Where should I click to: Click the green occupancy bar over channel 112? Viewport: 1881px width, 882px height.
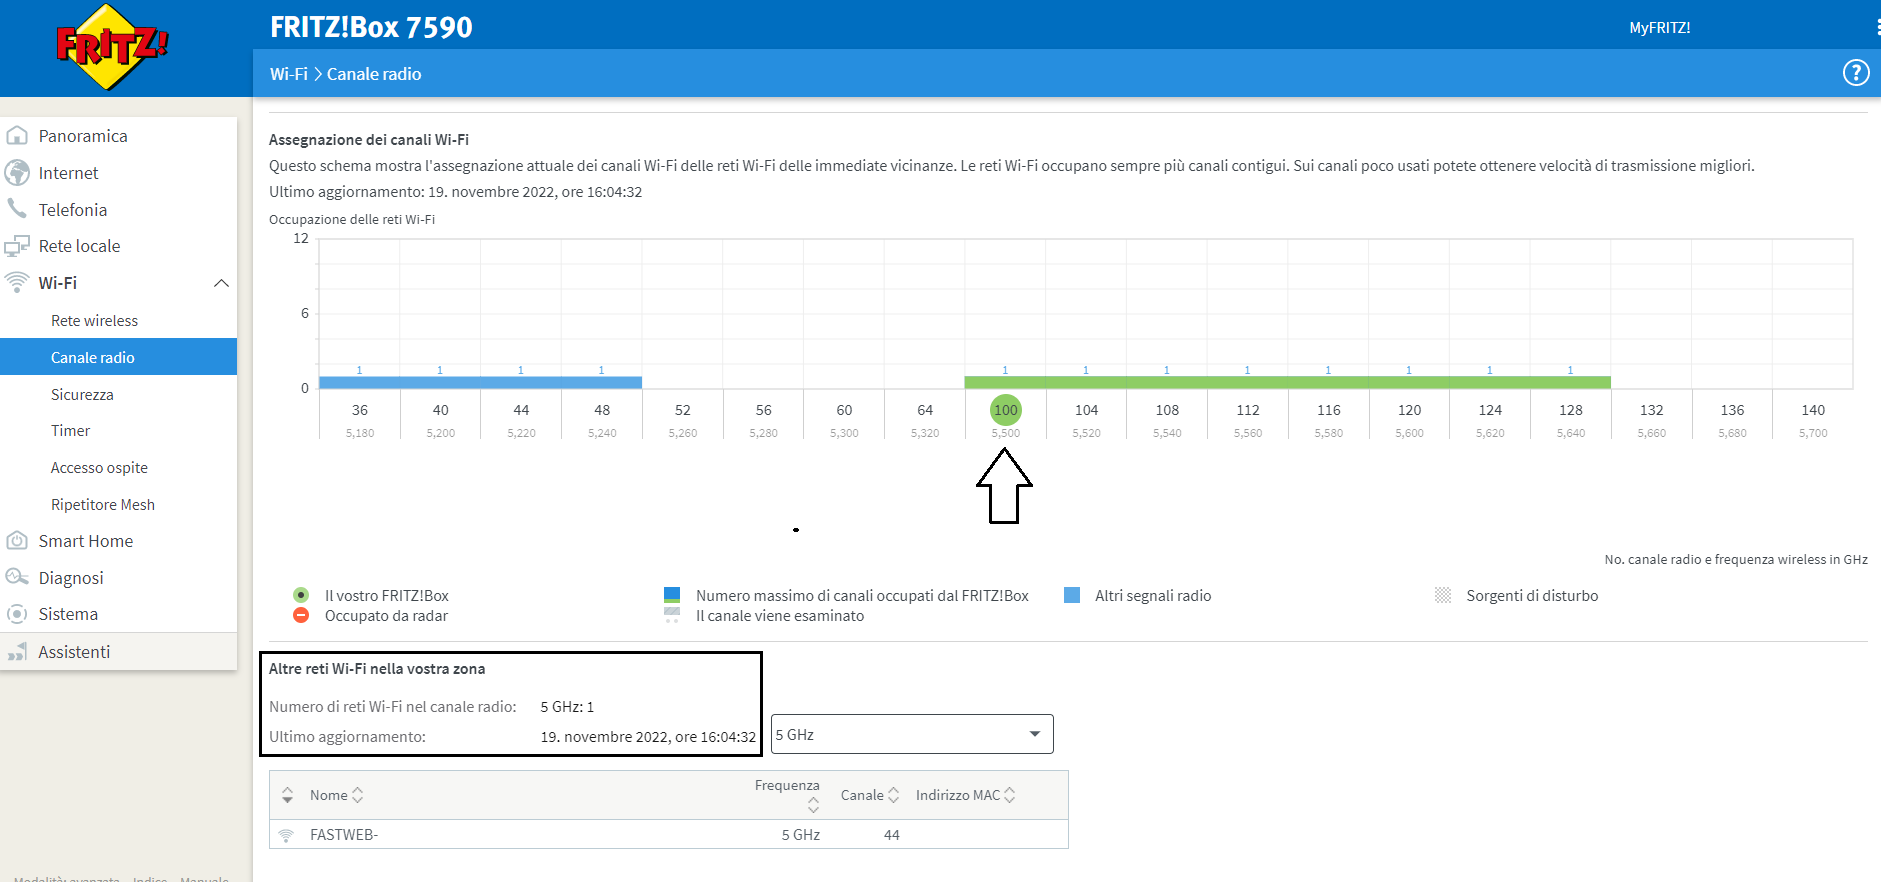click(x=1247, y=382)
